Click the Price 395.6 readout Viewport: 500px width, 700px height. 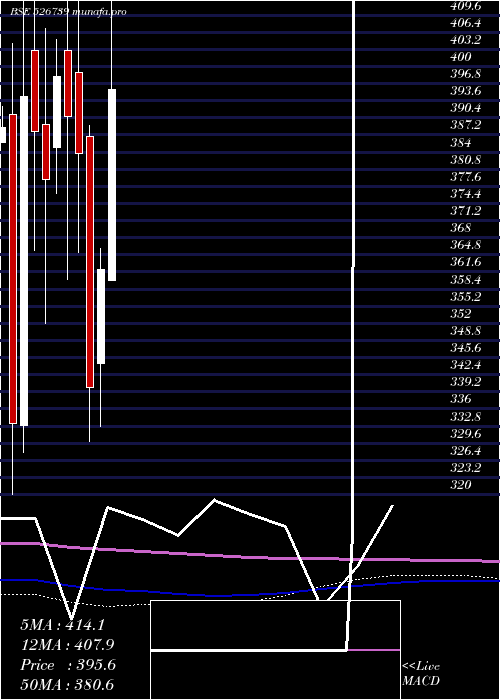click(x=68, y=665)
